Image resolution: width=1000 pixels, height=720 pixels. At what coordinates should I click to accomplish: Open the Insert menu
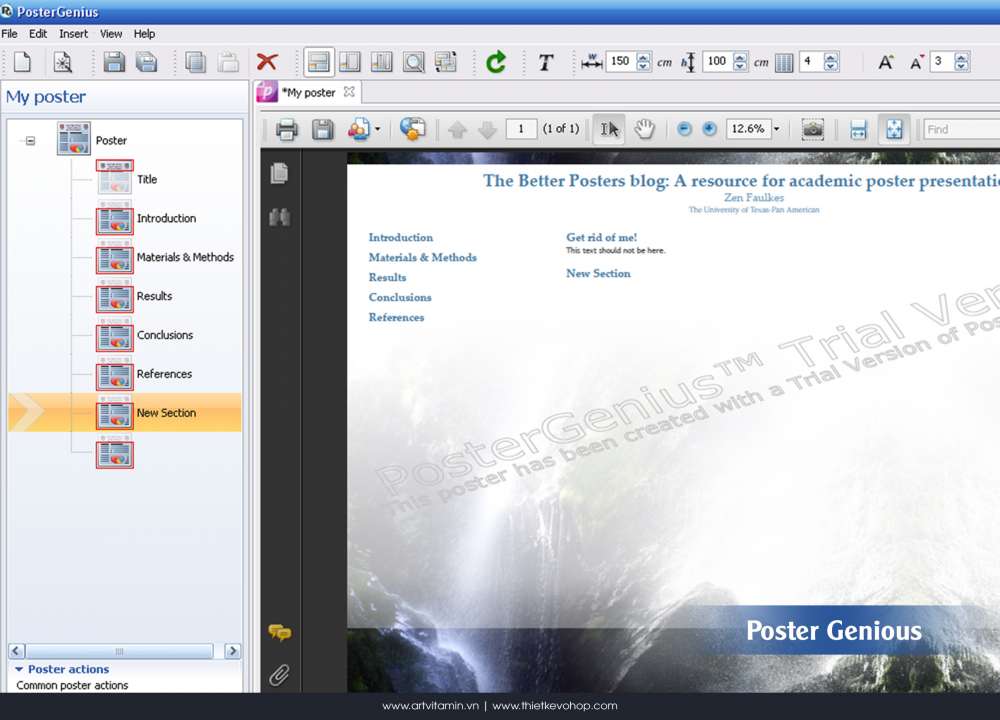click(73, 33)
